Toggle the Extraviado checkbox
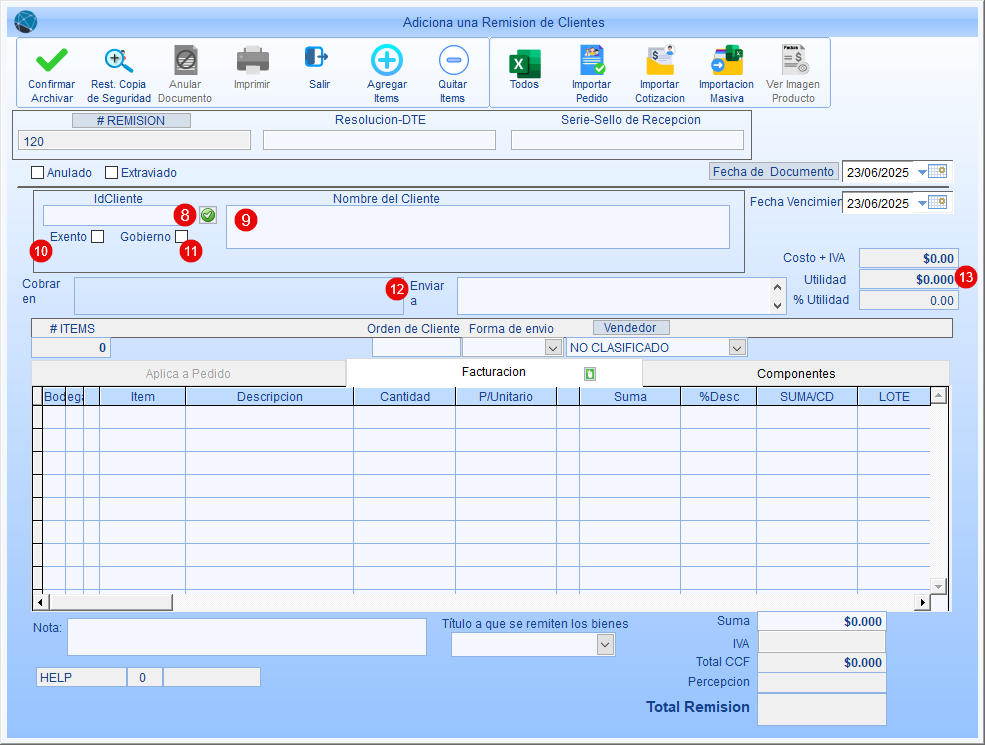985x745 pixels. click(111, 172)
